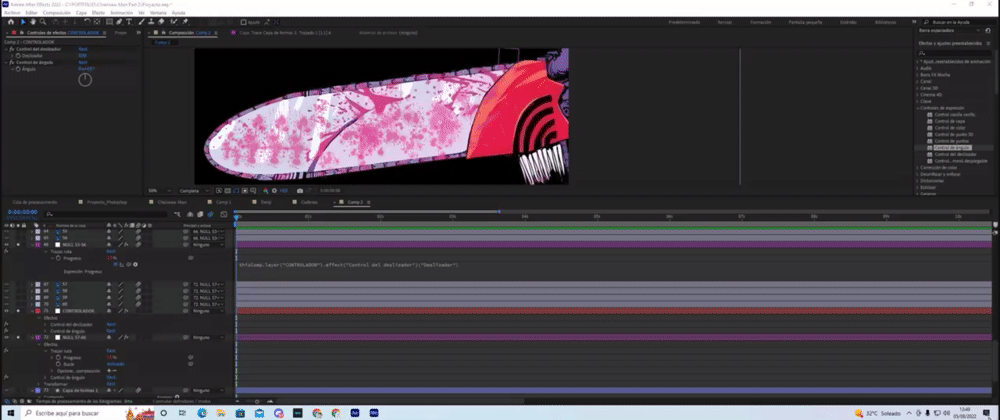This screenshot has height=420, width=1000.
Task: Switch to the Cadenas timeline tab
Action: pos(308,202)
